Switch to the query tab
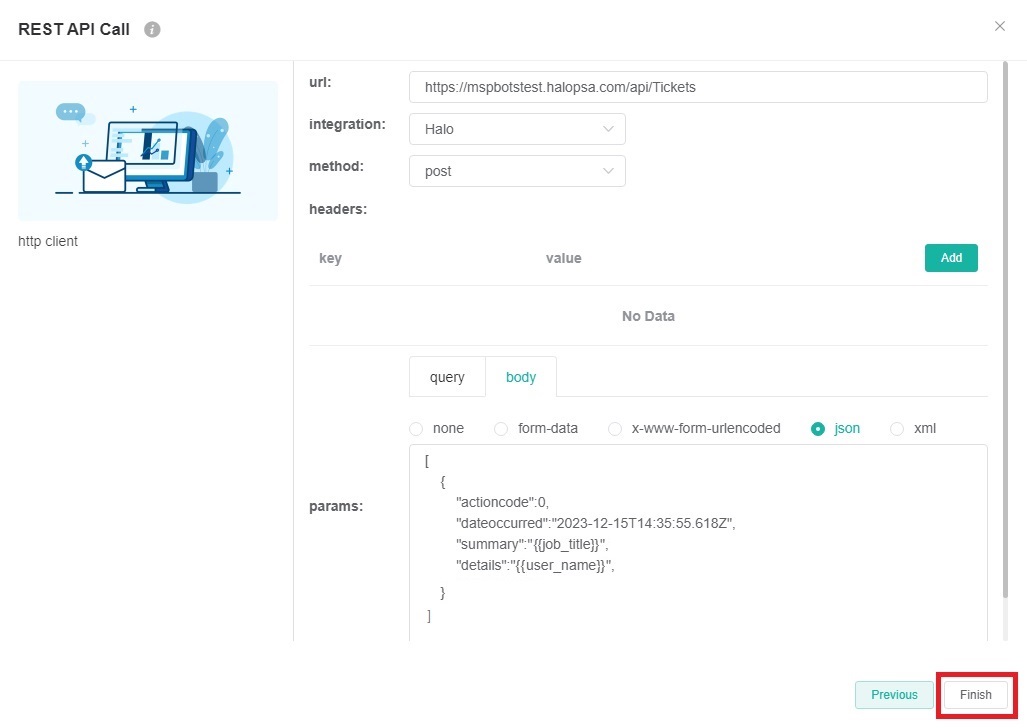The height and width of the screenshot is (728, 1027). [447, 377]
